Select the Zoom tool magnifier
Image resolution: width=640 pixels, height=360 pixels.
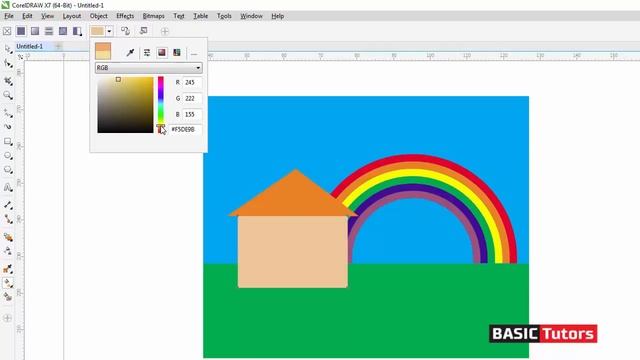click(x=8, y=96)
